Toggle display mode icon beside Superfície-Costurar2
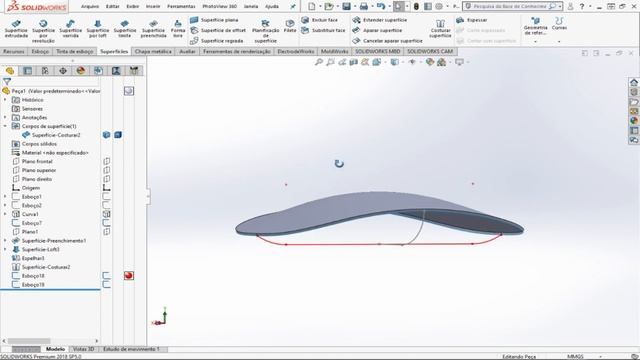This screenshot has width=640, height=360. click(x=118, y=135)
